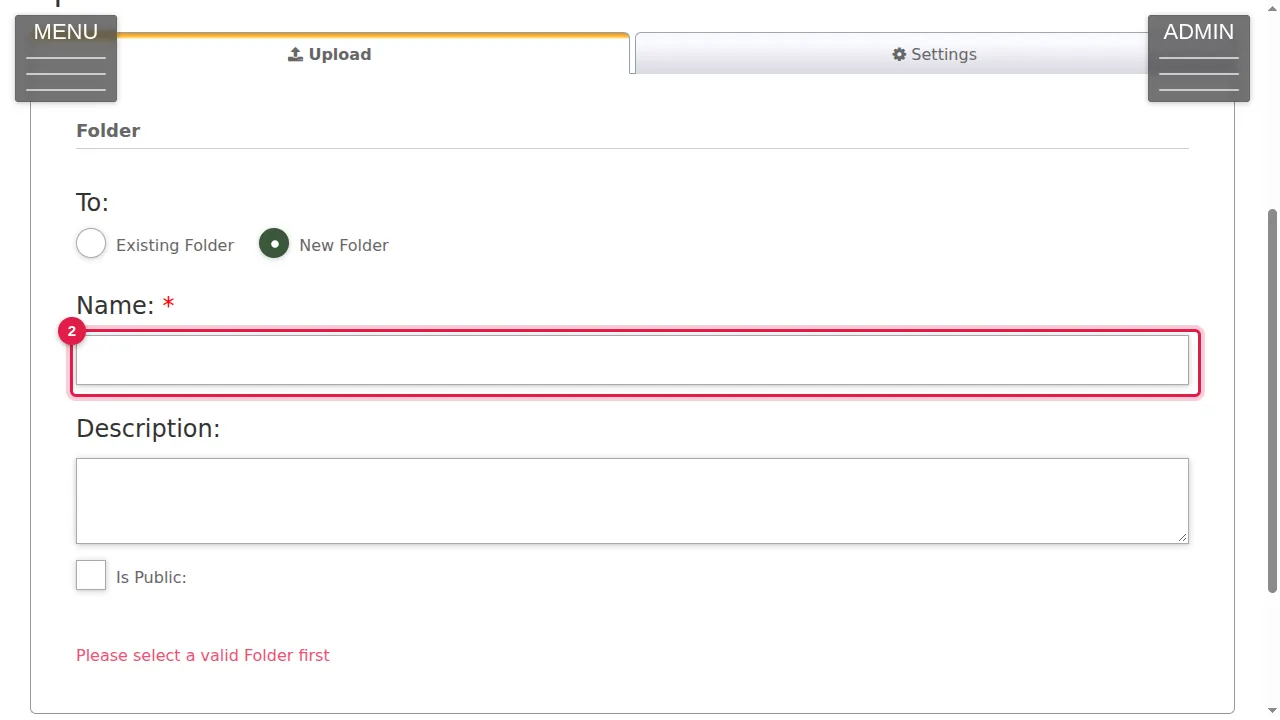The width and height of the screenshot is (1280, 720).
Task: Click the Folder section heading
Action: (108, 131)
